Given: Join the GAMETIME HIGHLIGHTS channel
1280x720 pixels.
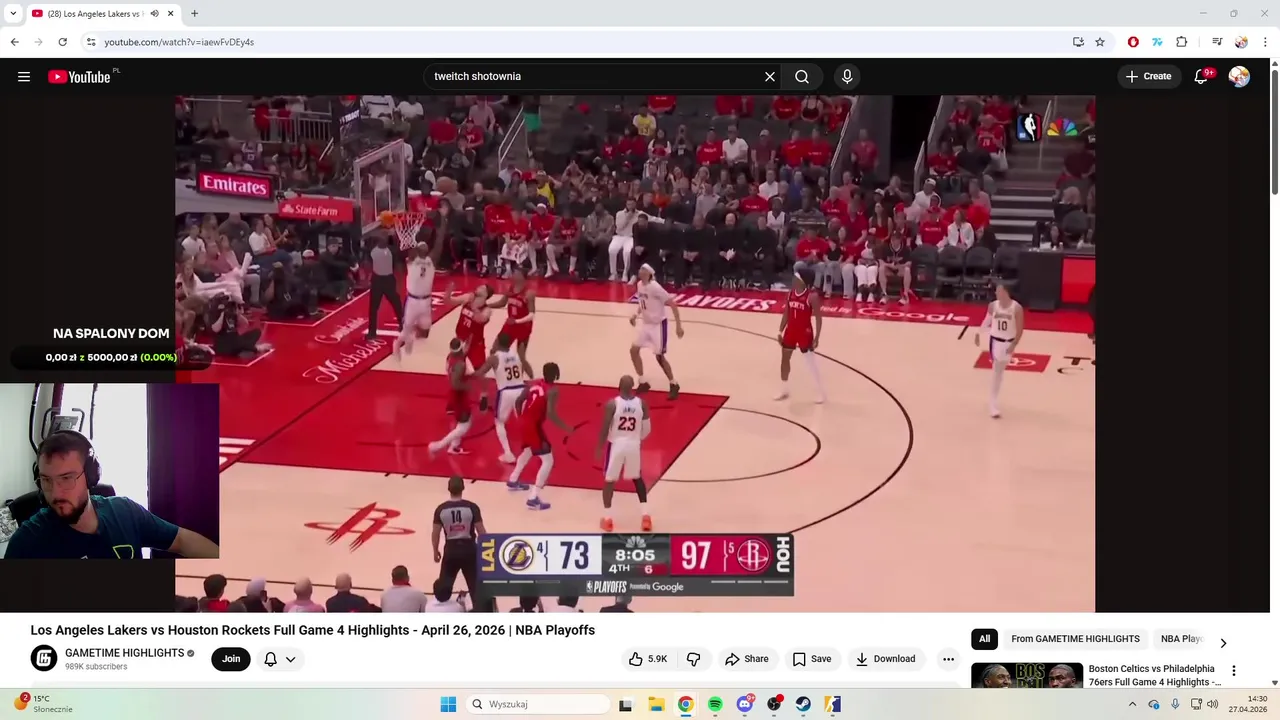Looking at the screenshot, I should [x=231, y=659].
